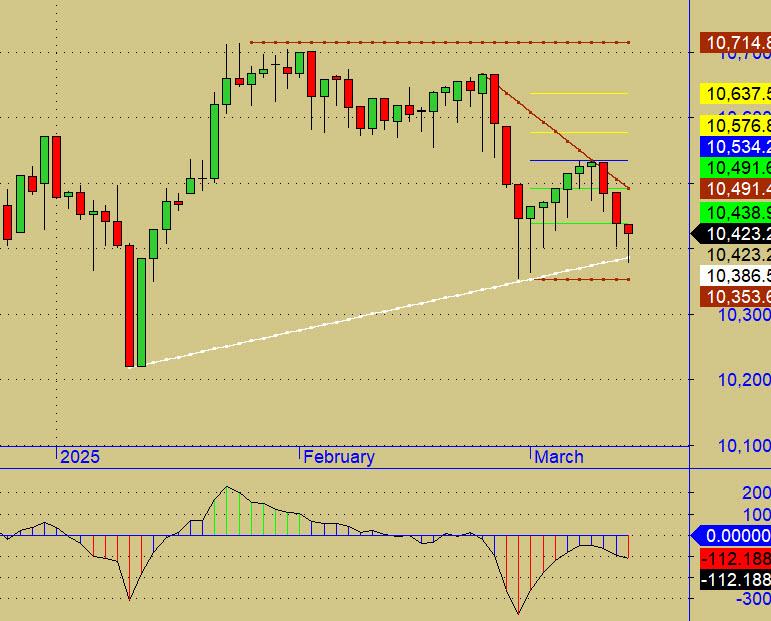The image size is (771, 621).
Task: Click the red -112.188 indicator label
Action: point(736,559)
